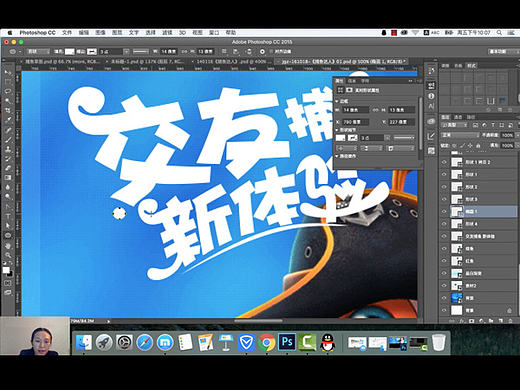Open the 滤镜 menu
Image resolution: width=520 pixels, height=390 pixels.
point(167,32)
